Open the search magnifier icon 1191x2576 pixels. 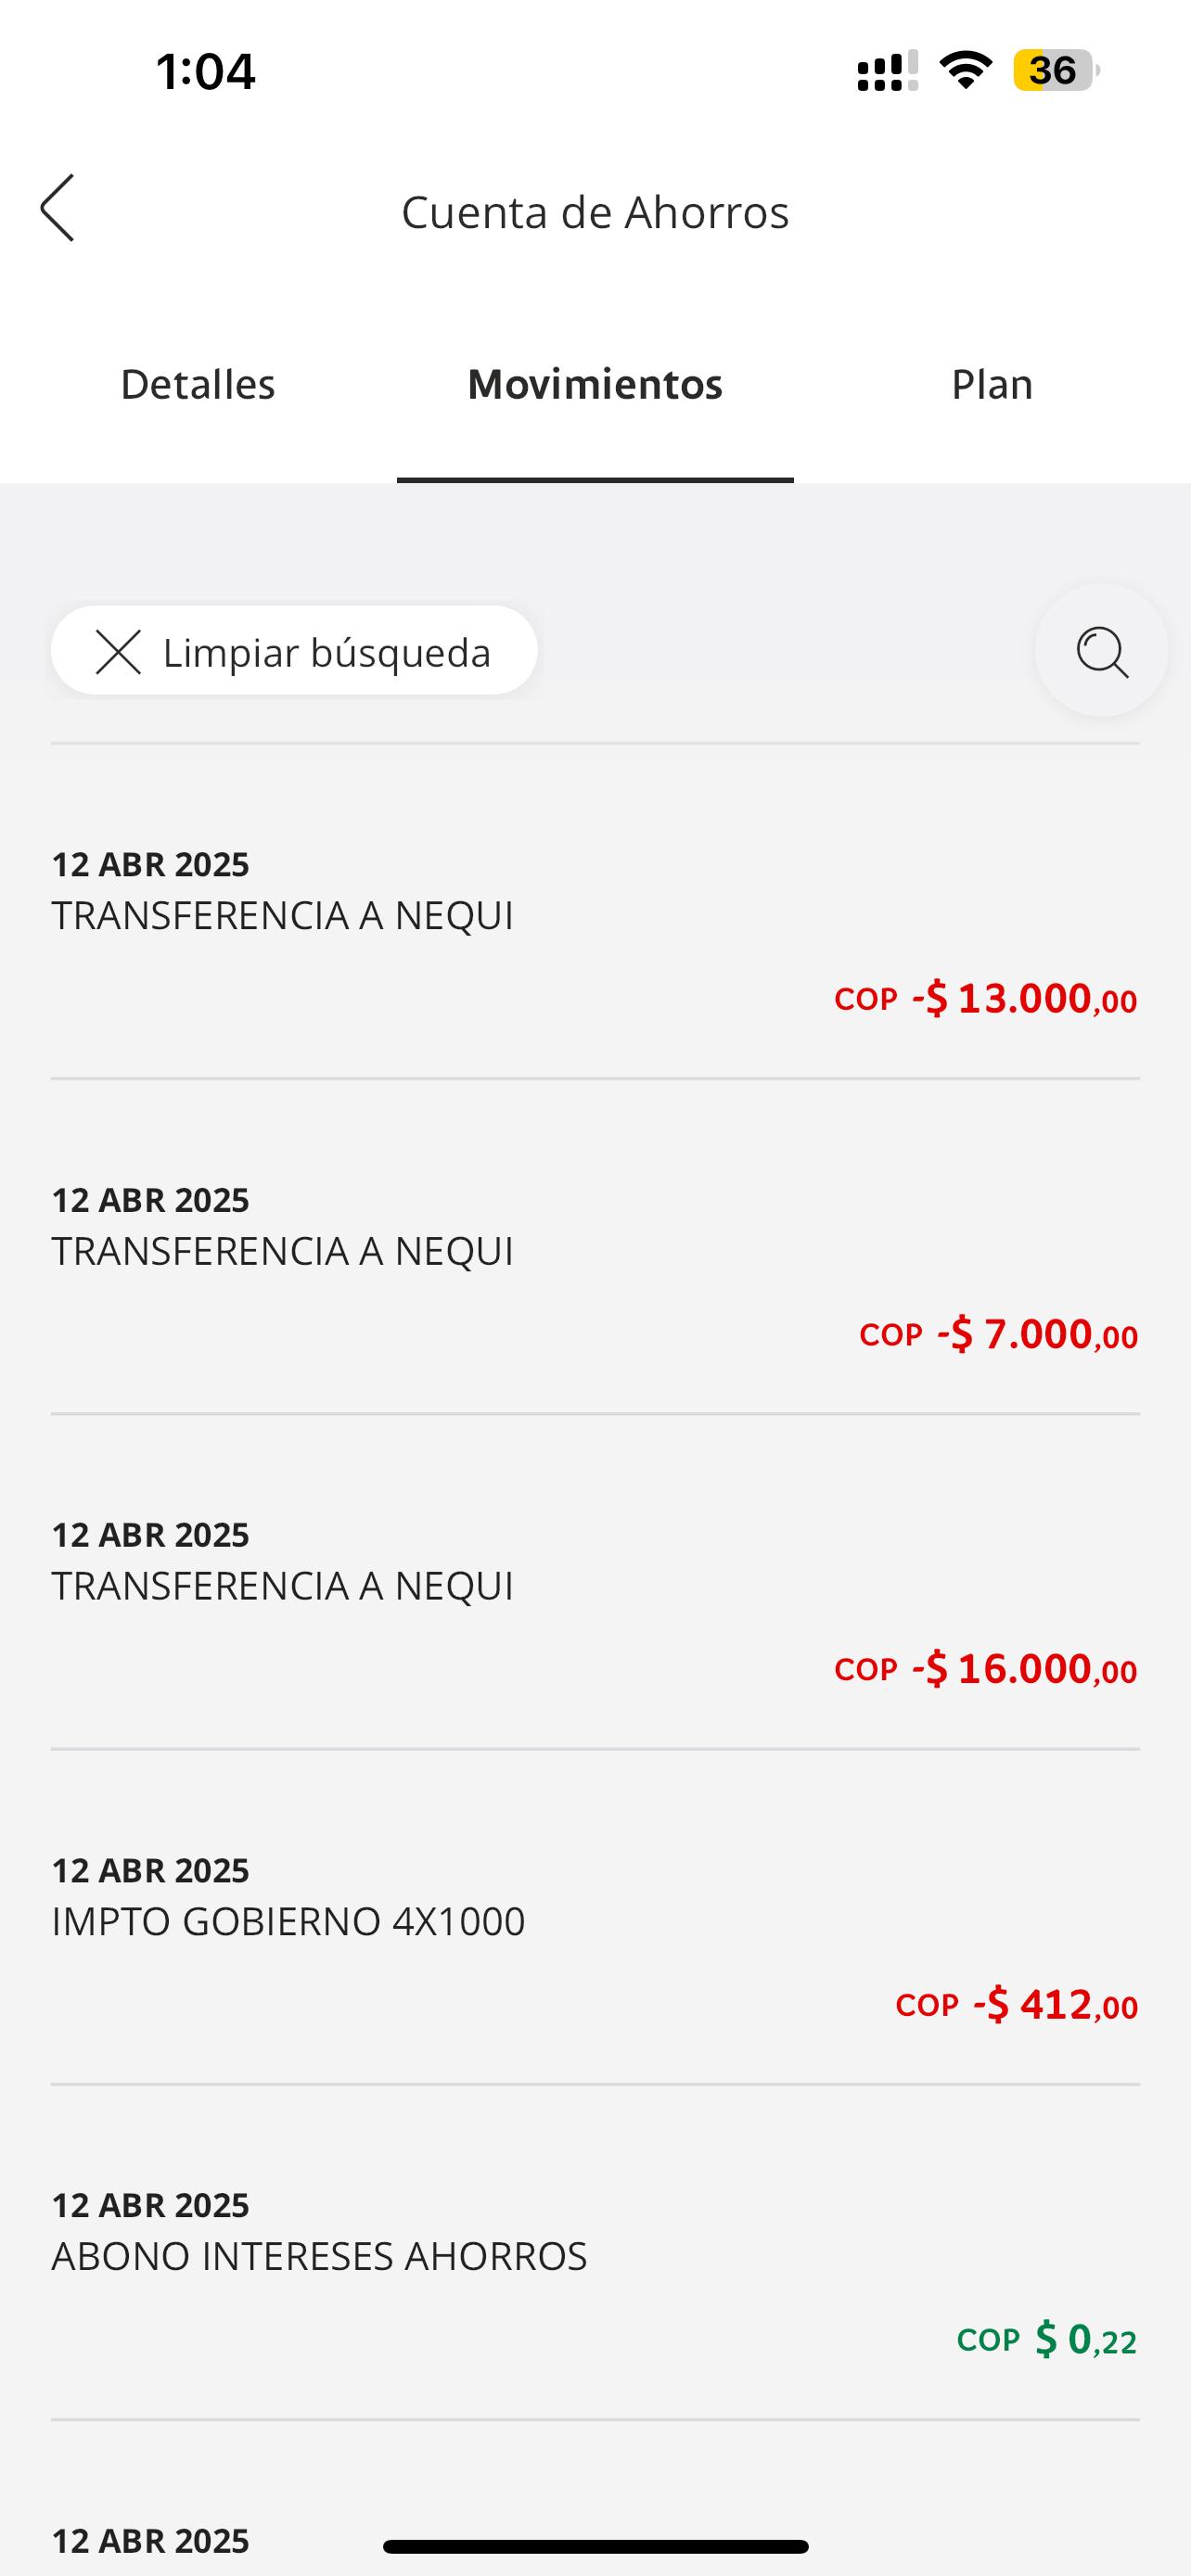(x=1101, y=652)
